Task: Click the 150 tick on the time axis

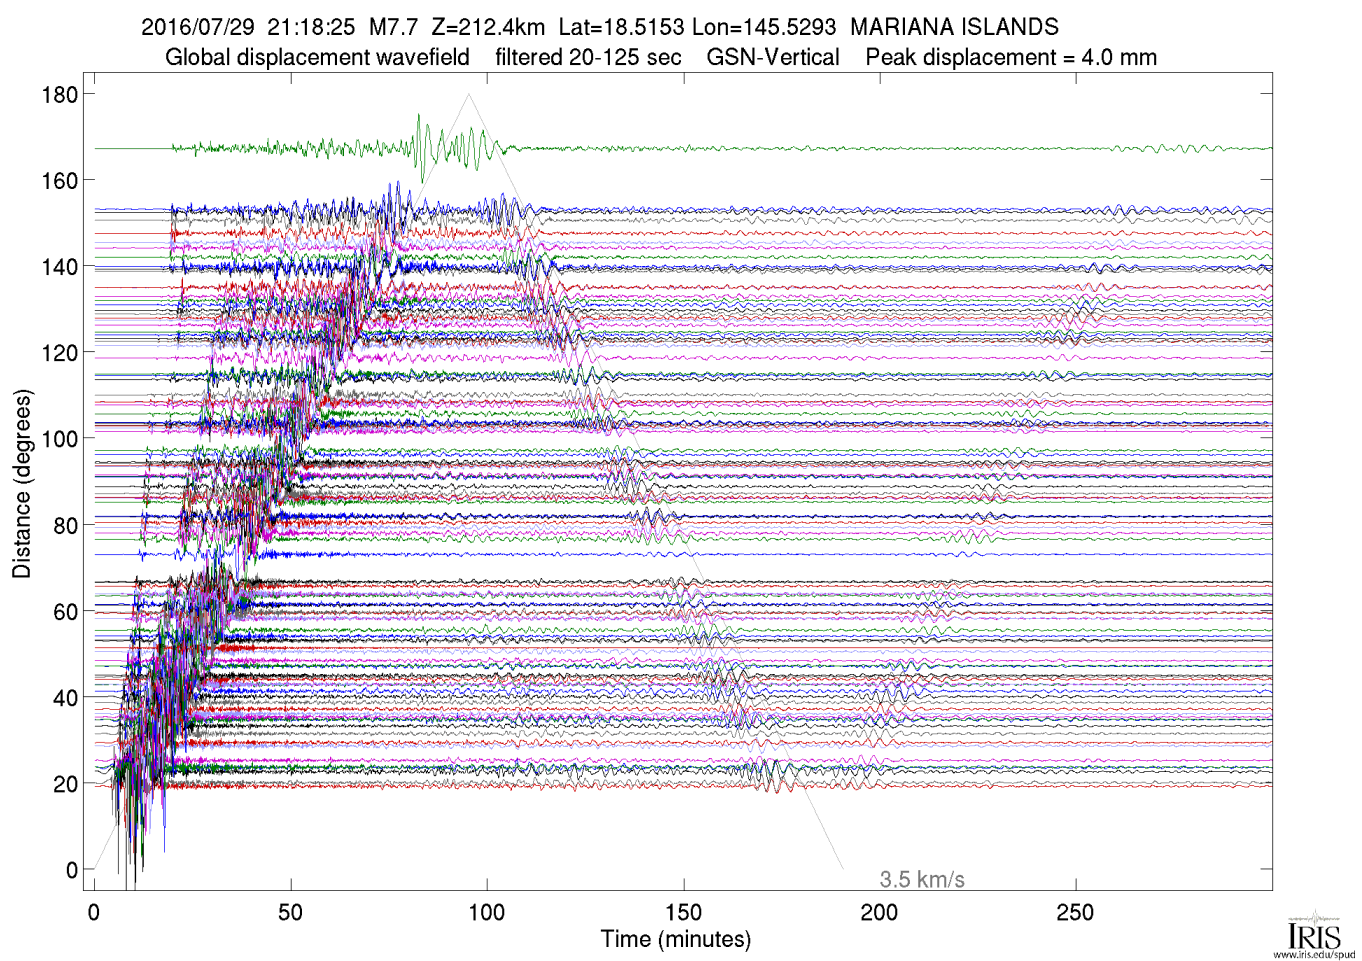Action: point(683,912)
